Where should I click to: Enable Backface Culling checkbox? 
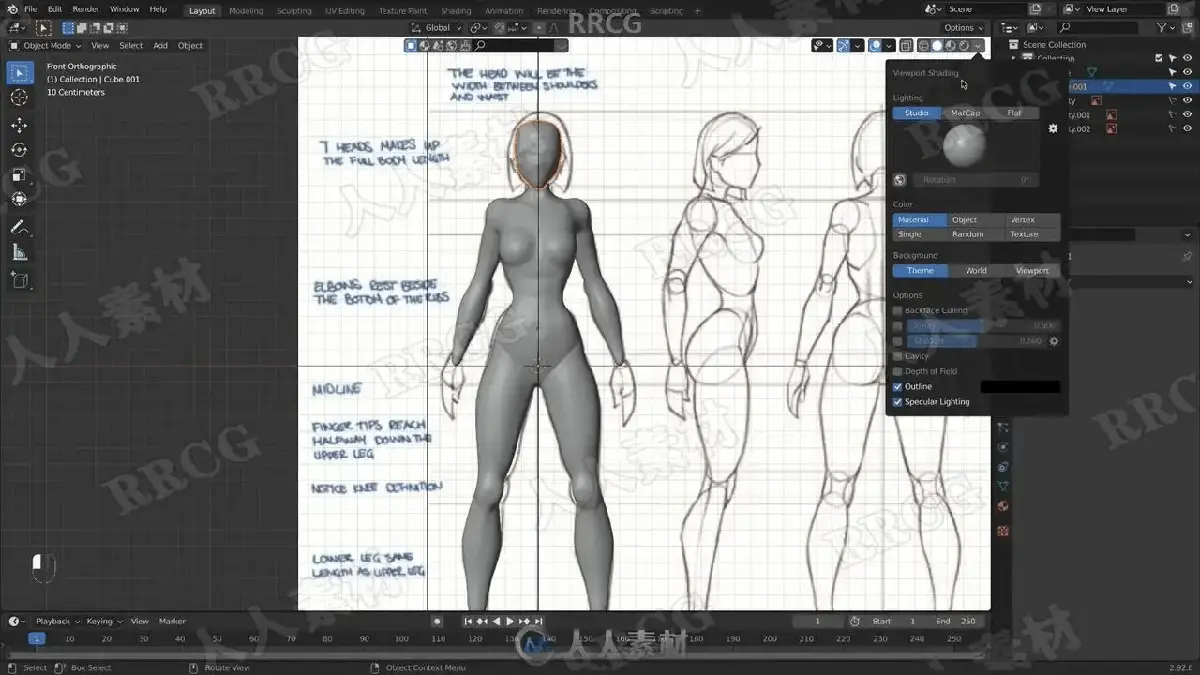897,311
